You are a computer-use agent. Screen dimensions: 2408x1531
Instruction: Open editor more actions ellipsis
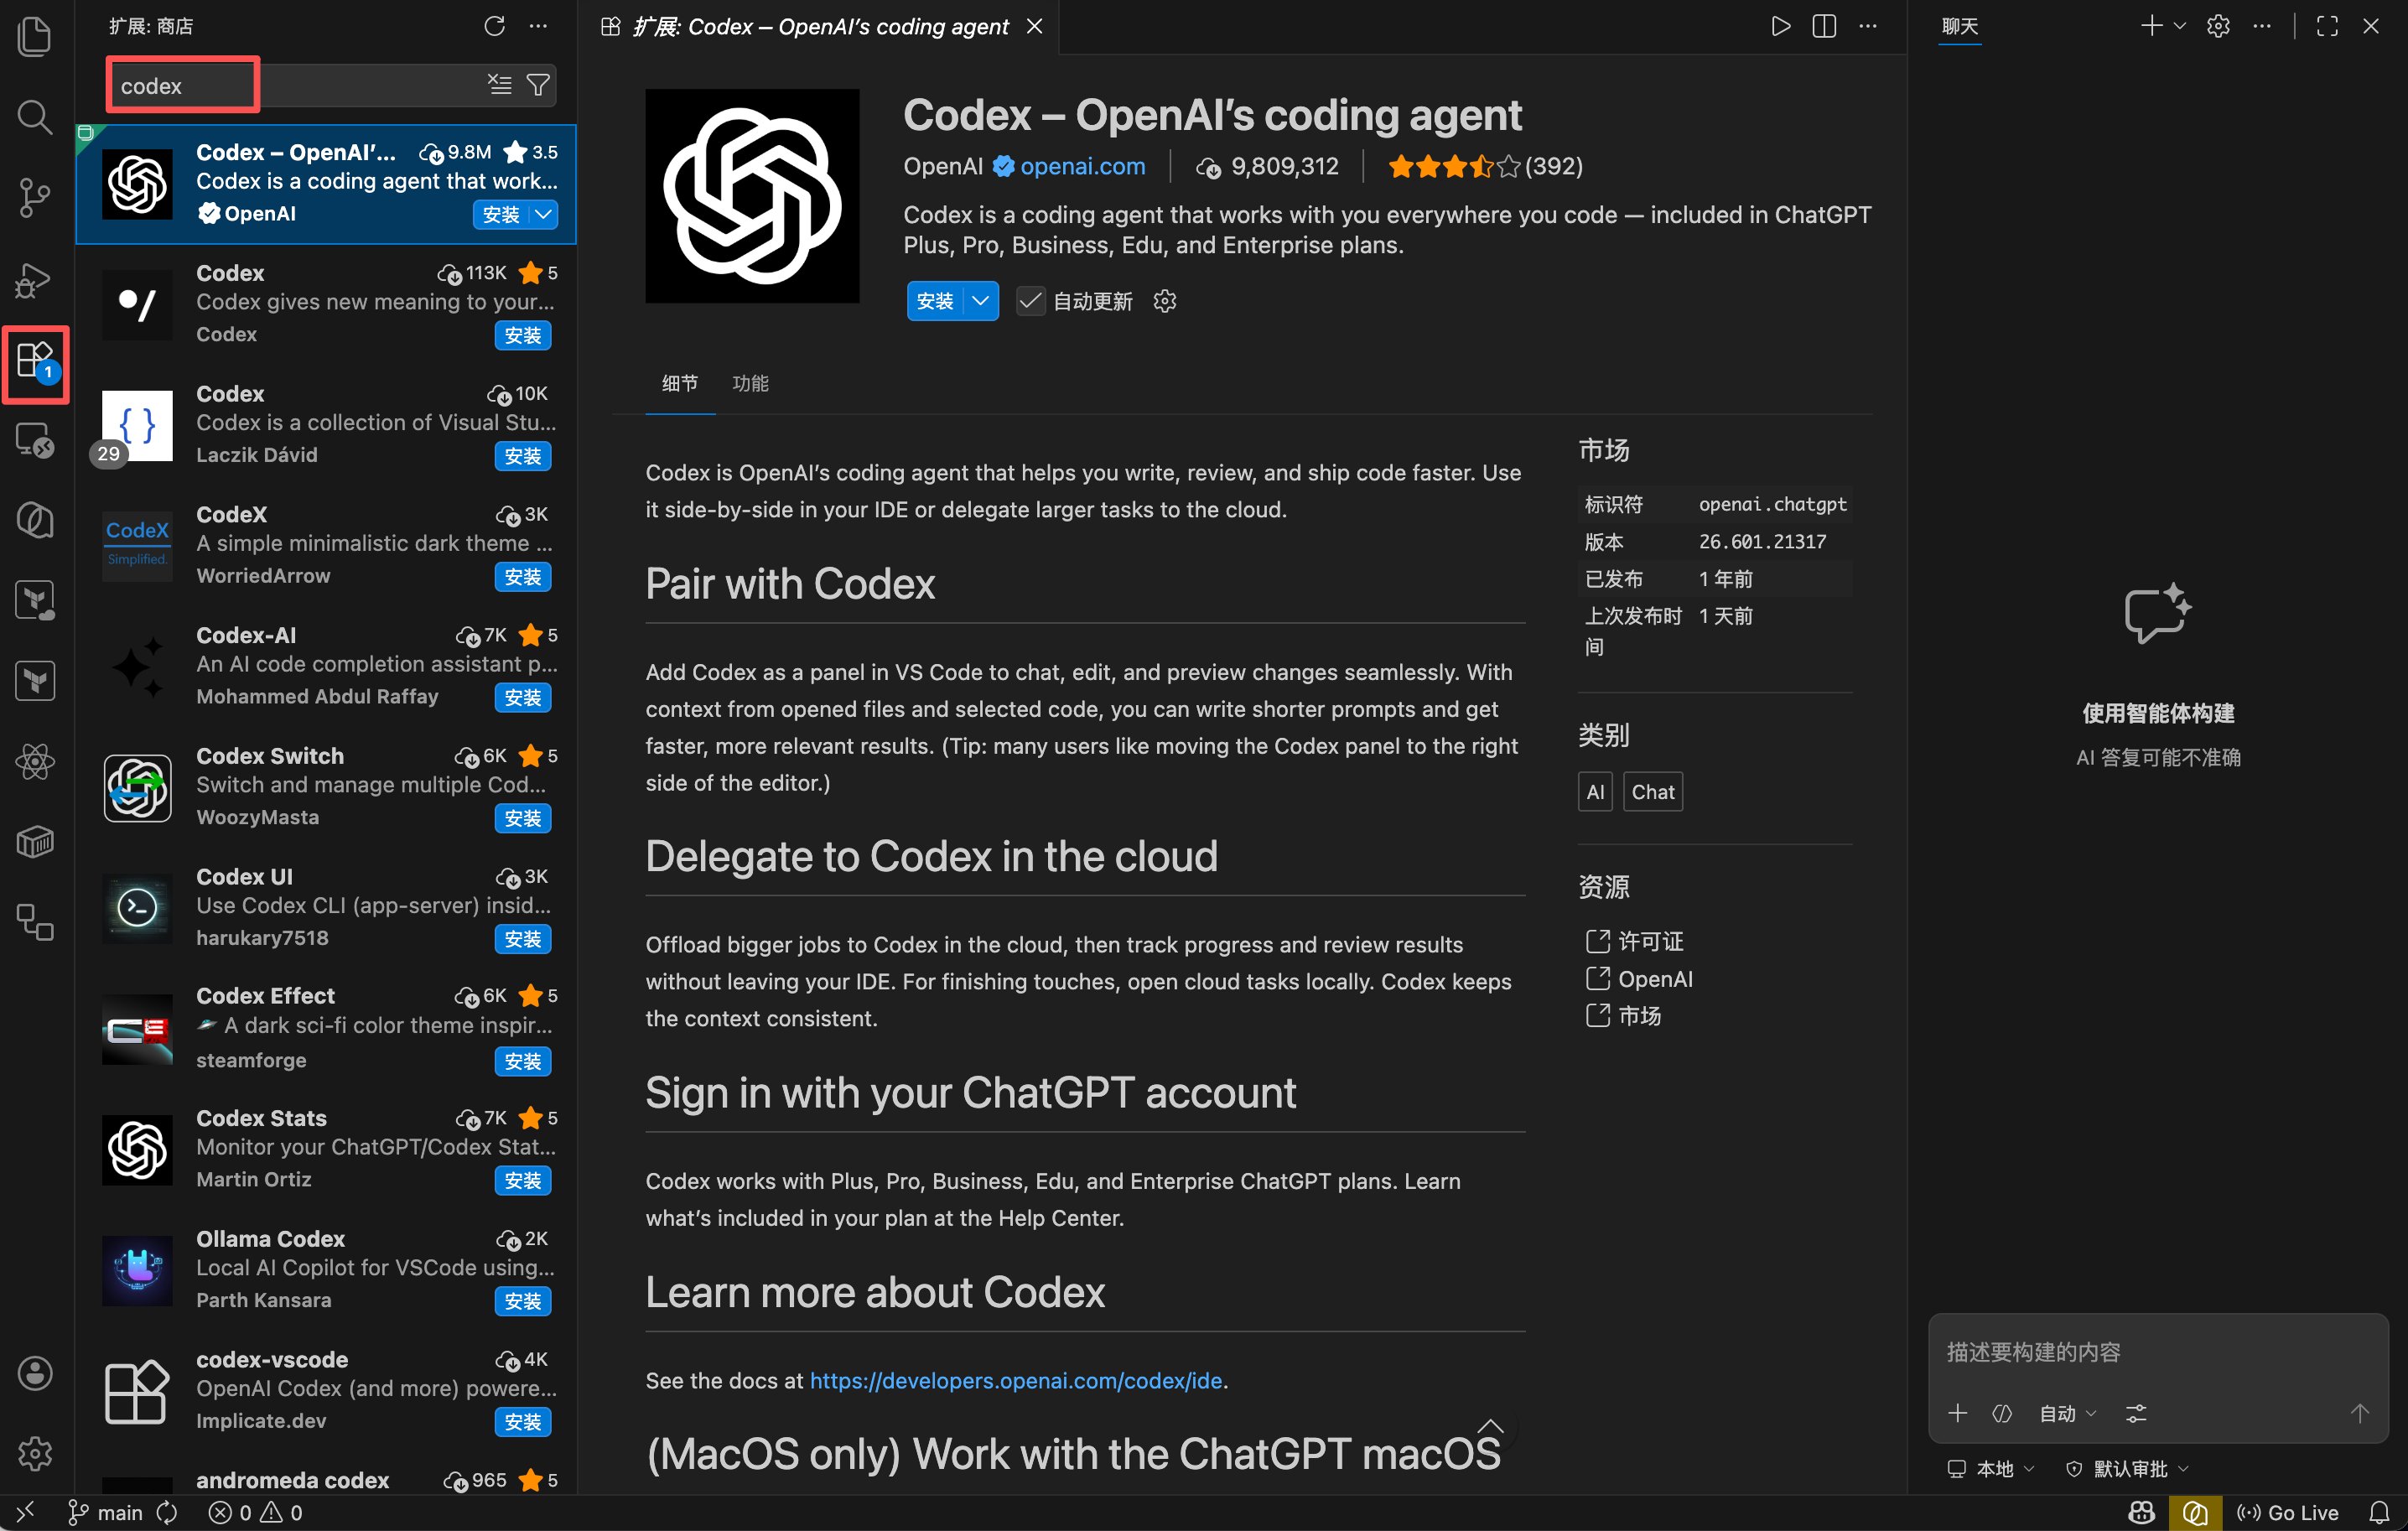tap(1867, 26)
